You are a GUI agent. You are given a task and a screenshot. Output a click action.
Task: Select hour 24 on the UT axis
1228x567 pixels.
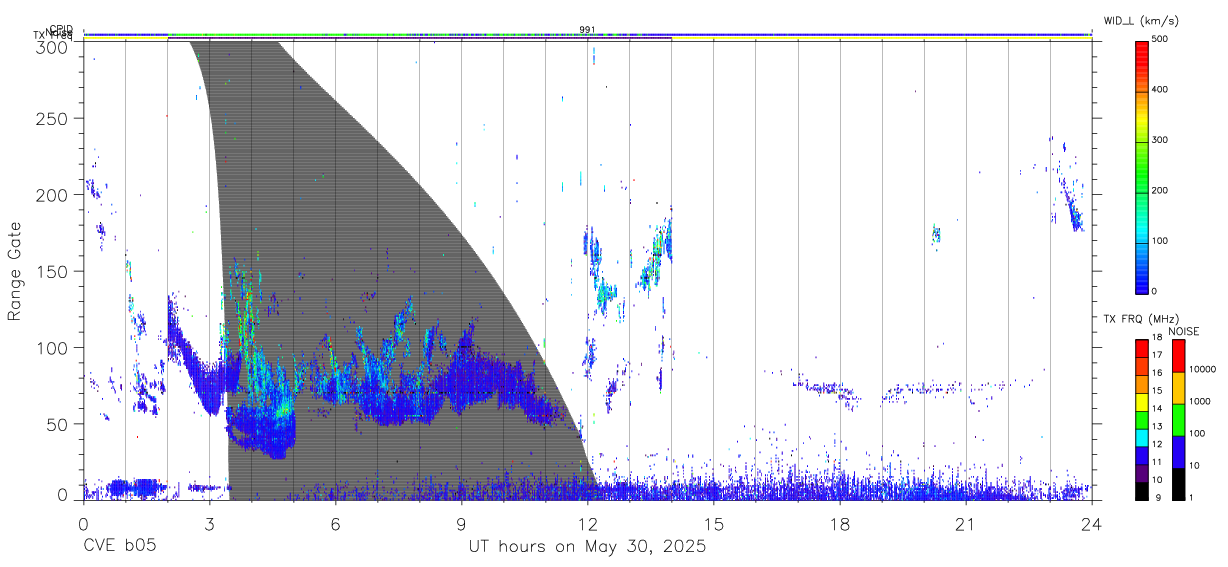[x=1091, y=524]
